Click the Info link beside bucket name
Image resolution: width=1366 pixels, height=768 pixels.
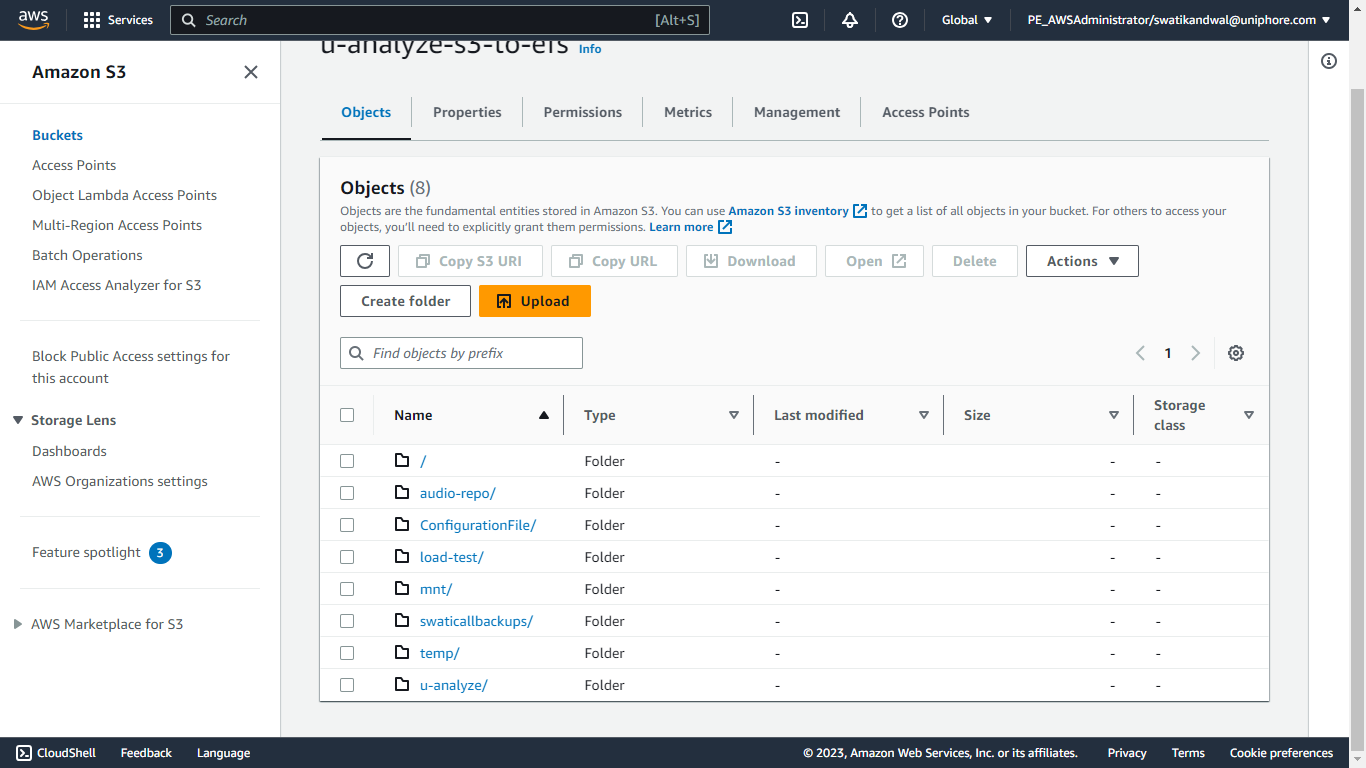(x=590, y=48)
